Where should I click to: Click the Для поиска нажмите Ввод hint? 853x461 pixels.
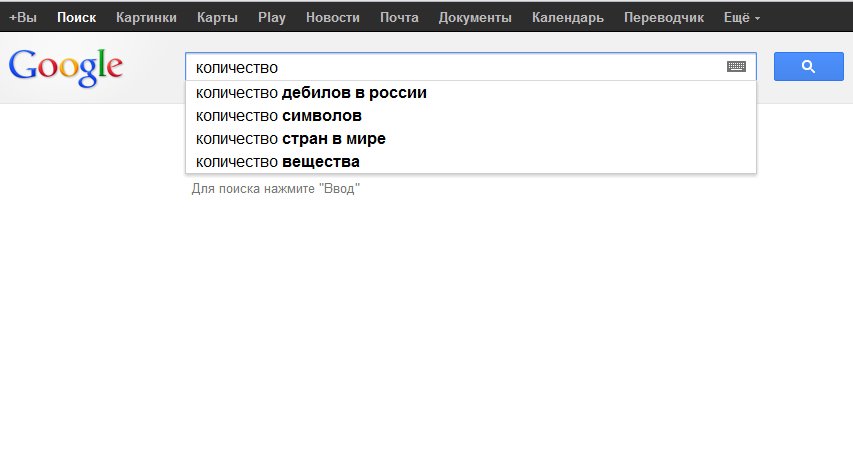click(x=275, y=189)
